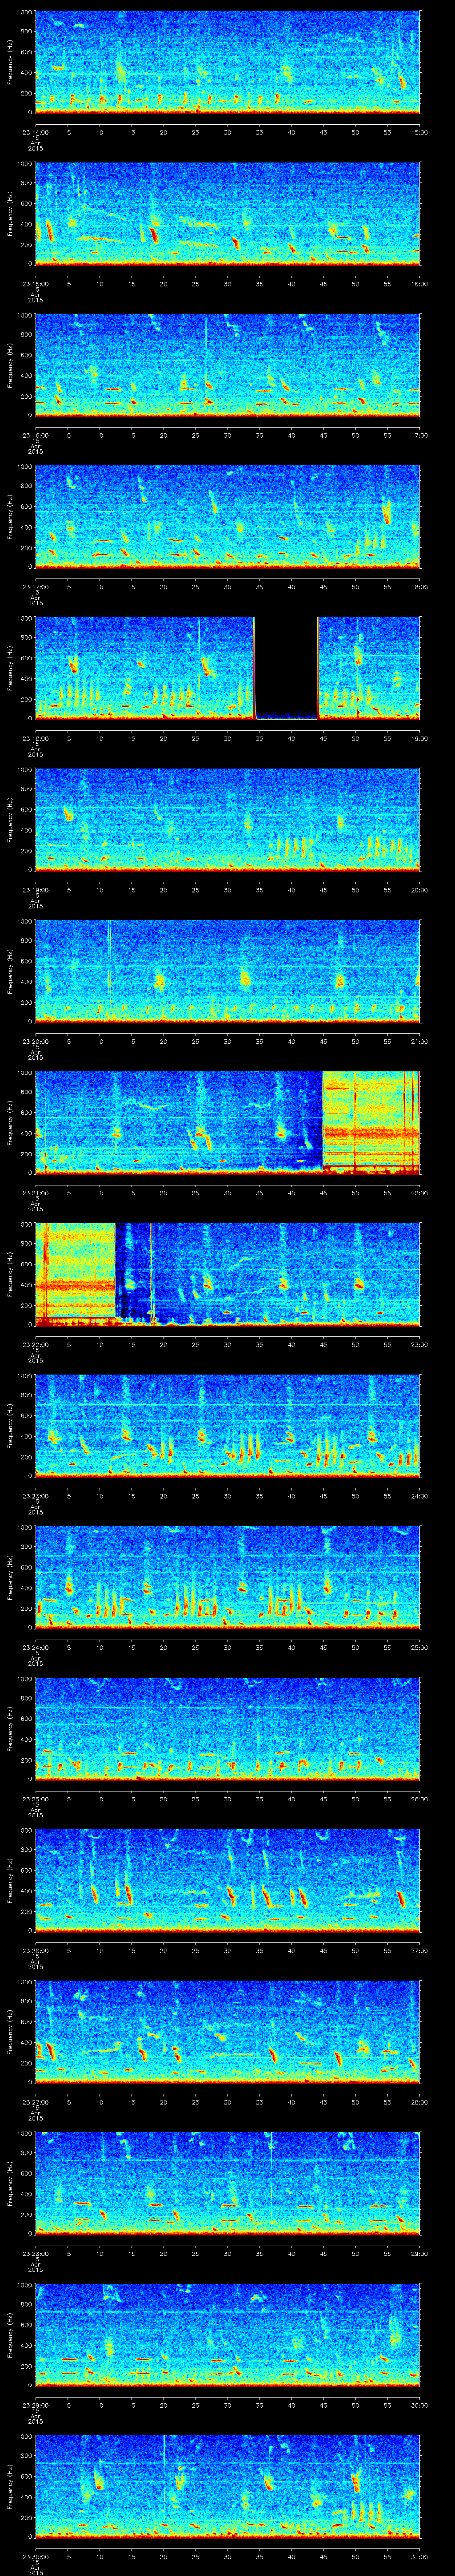
Task: Select the spectrogram panel starting at 23:14:00
Action: 228,62
